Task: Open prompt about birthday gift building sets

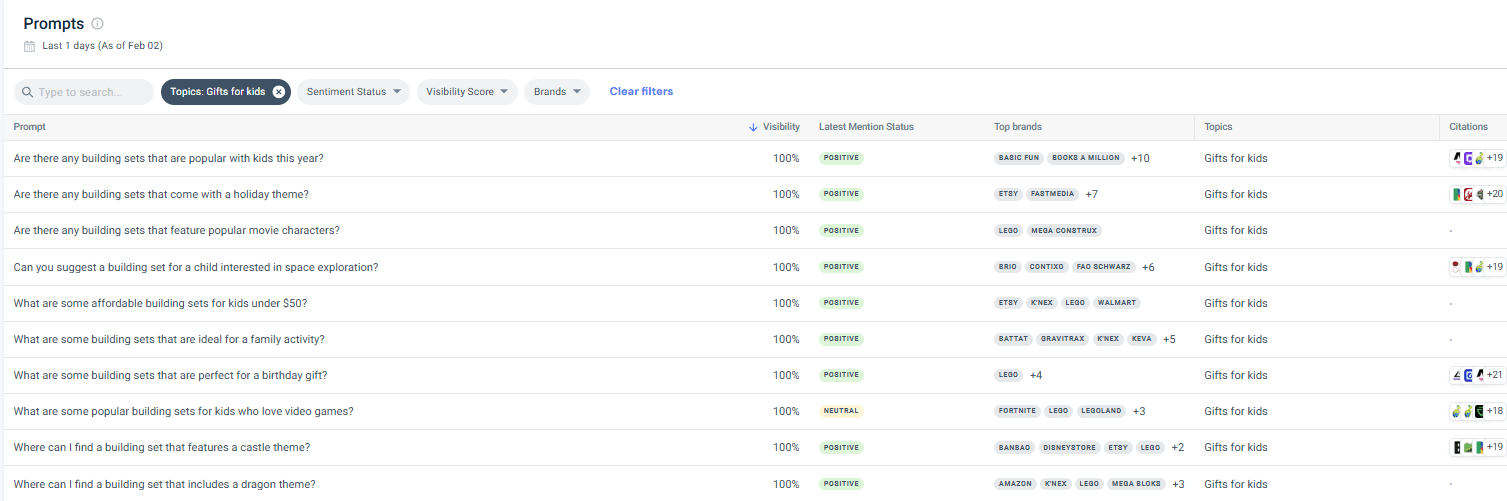Action: [x=171, y=375]
